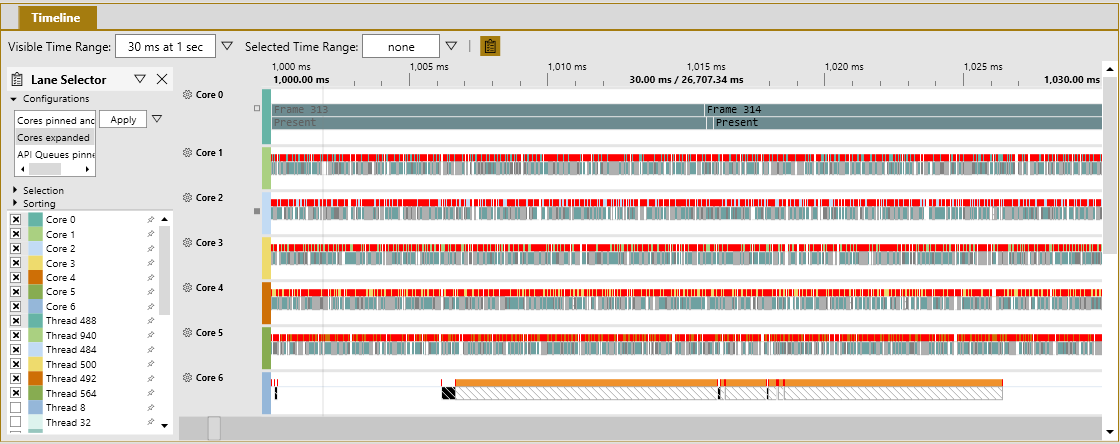
Task: Open Core 2 lane settings gear
Action: tap(188, 198)
